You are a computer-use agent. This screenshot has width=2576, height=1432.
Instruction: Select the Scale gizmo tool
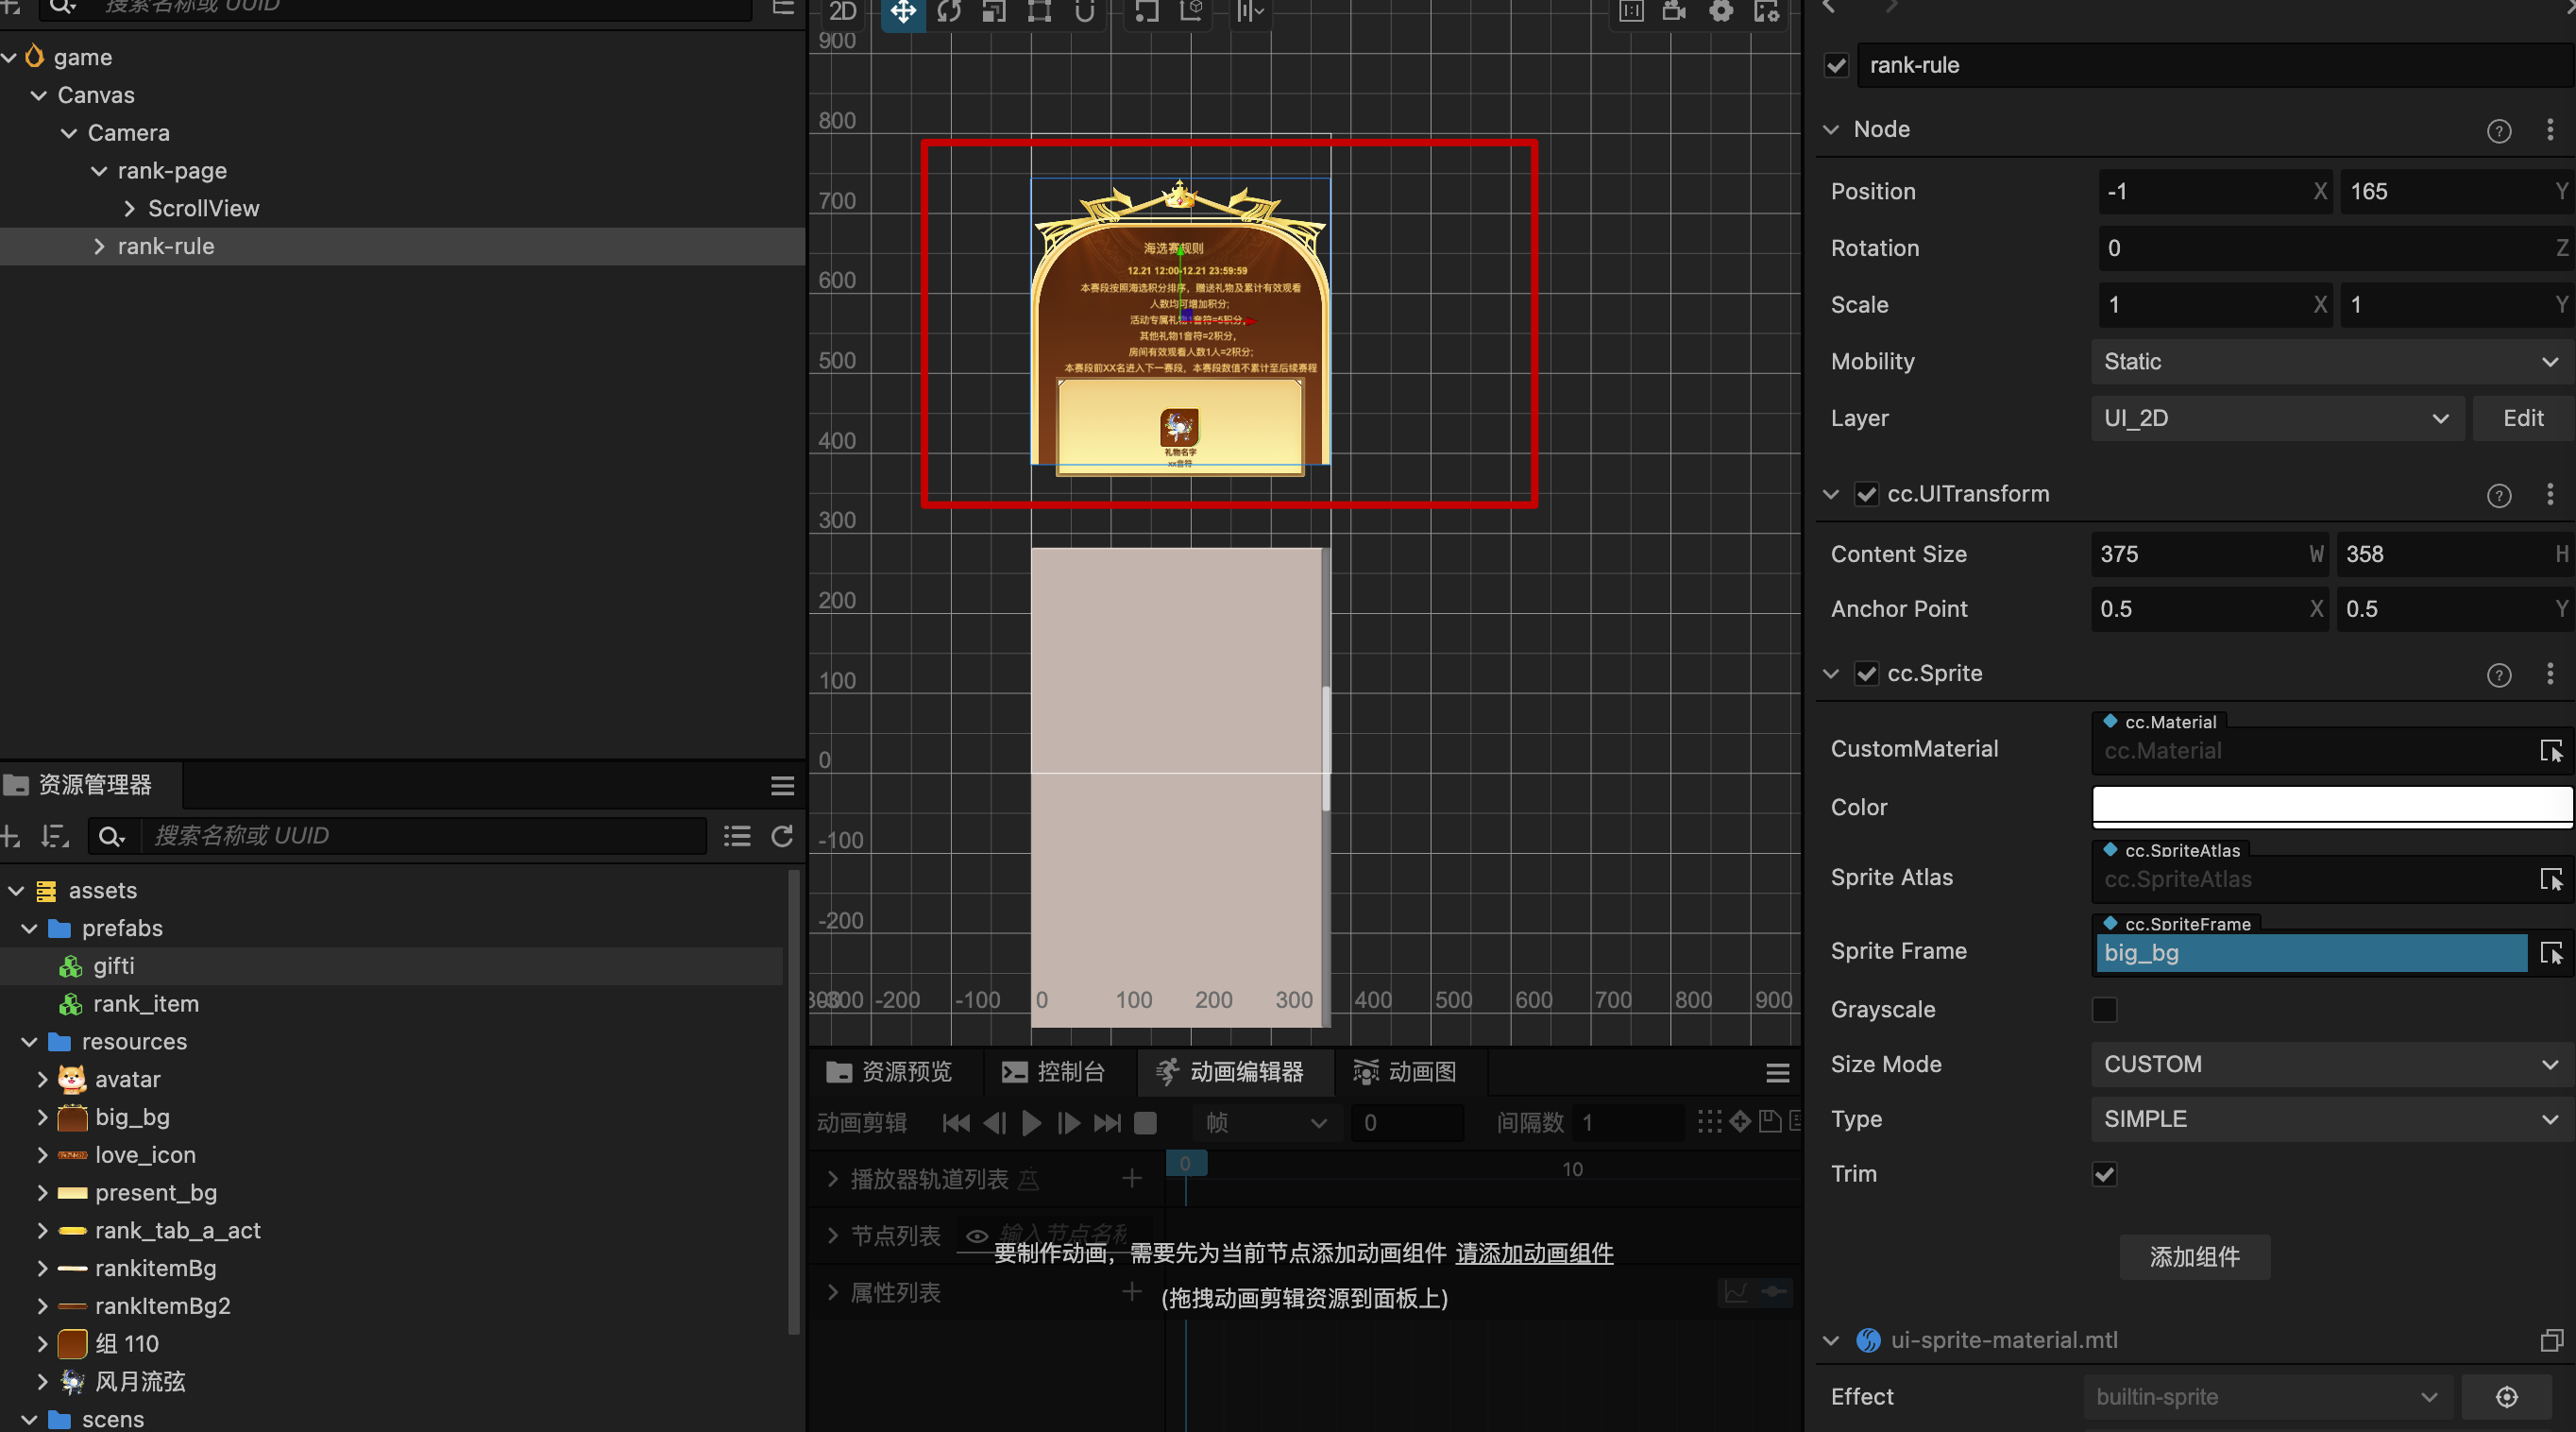tap(994, 12)
